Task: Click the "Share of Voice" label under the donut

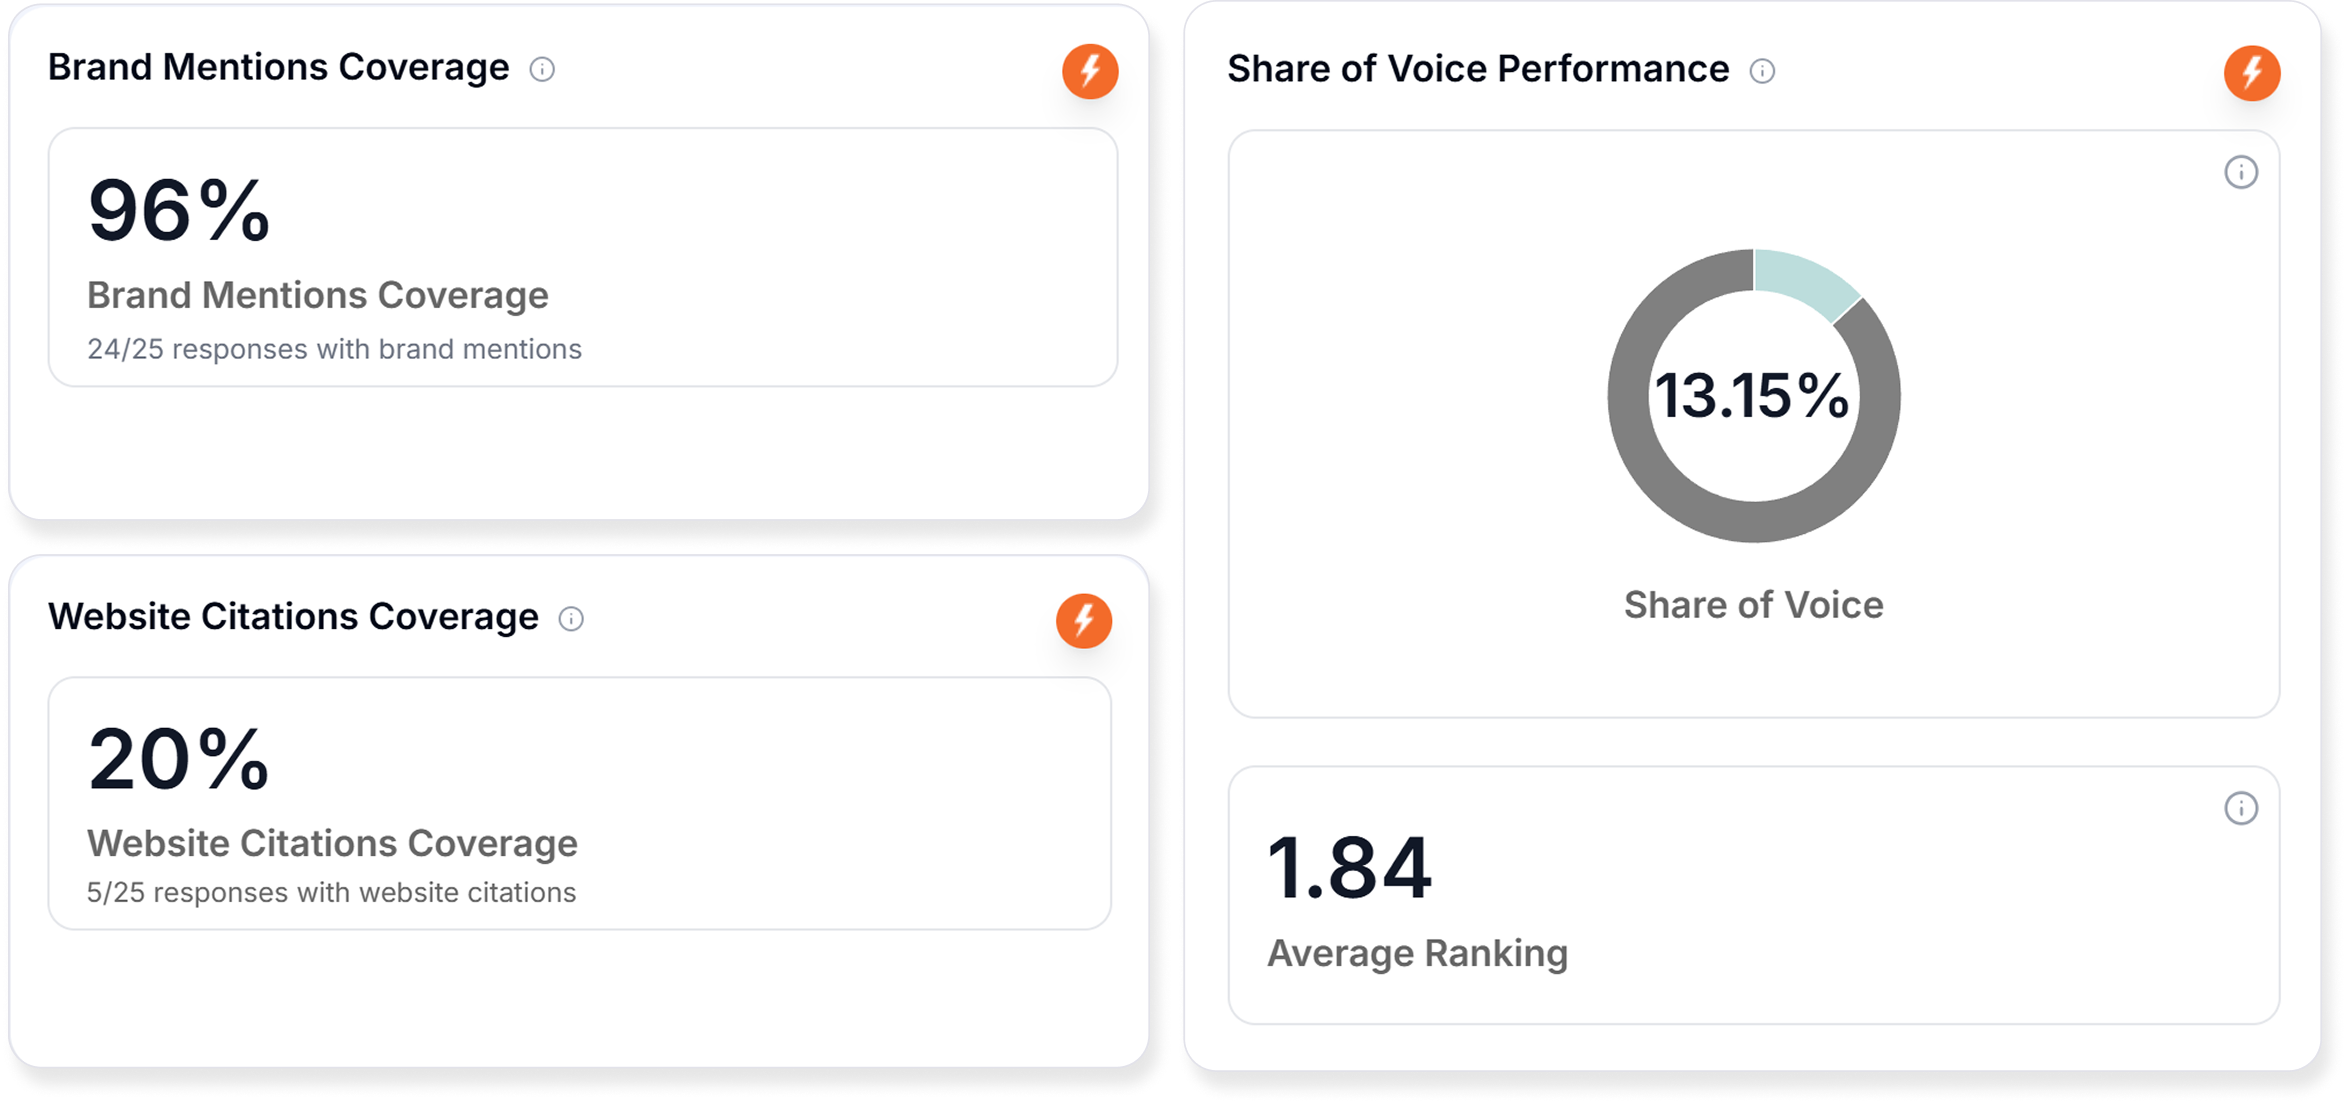Action: (1753, 605)
